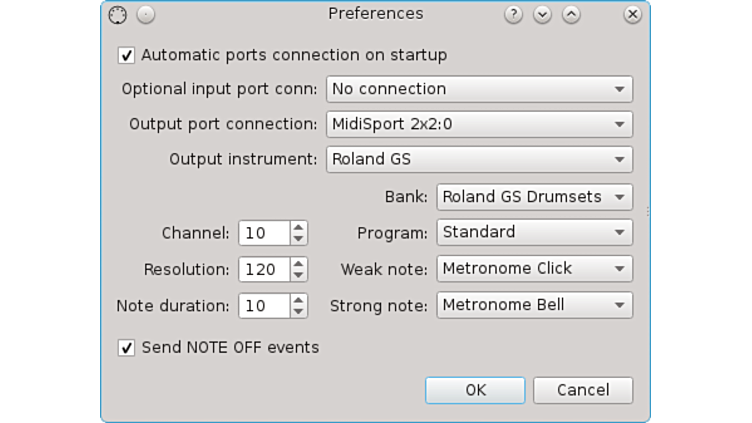Open Optional input port connection dropdown
752x423 pixels.
coord(479,89)
